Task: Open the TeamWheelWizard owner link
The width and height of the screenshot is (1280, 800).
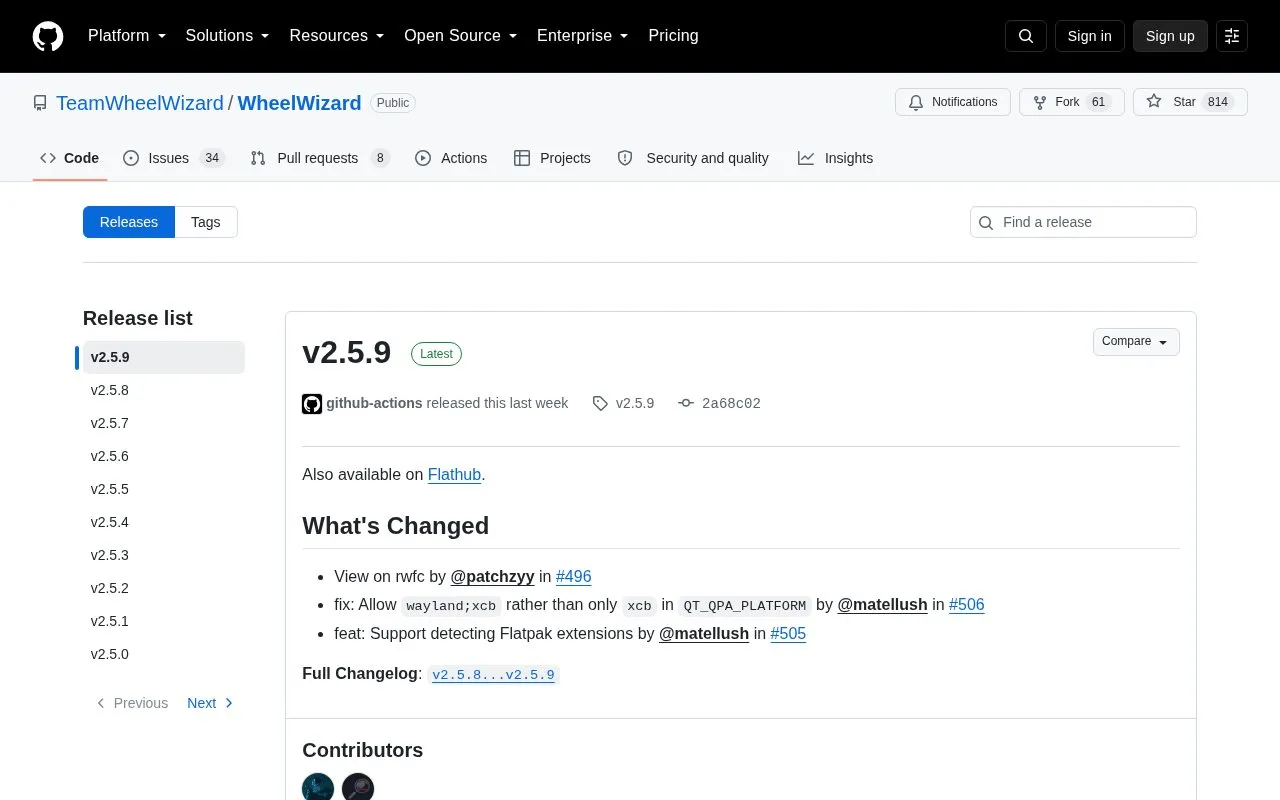Action: coord(140,103)
